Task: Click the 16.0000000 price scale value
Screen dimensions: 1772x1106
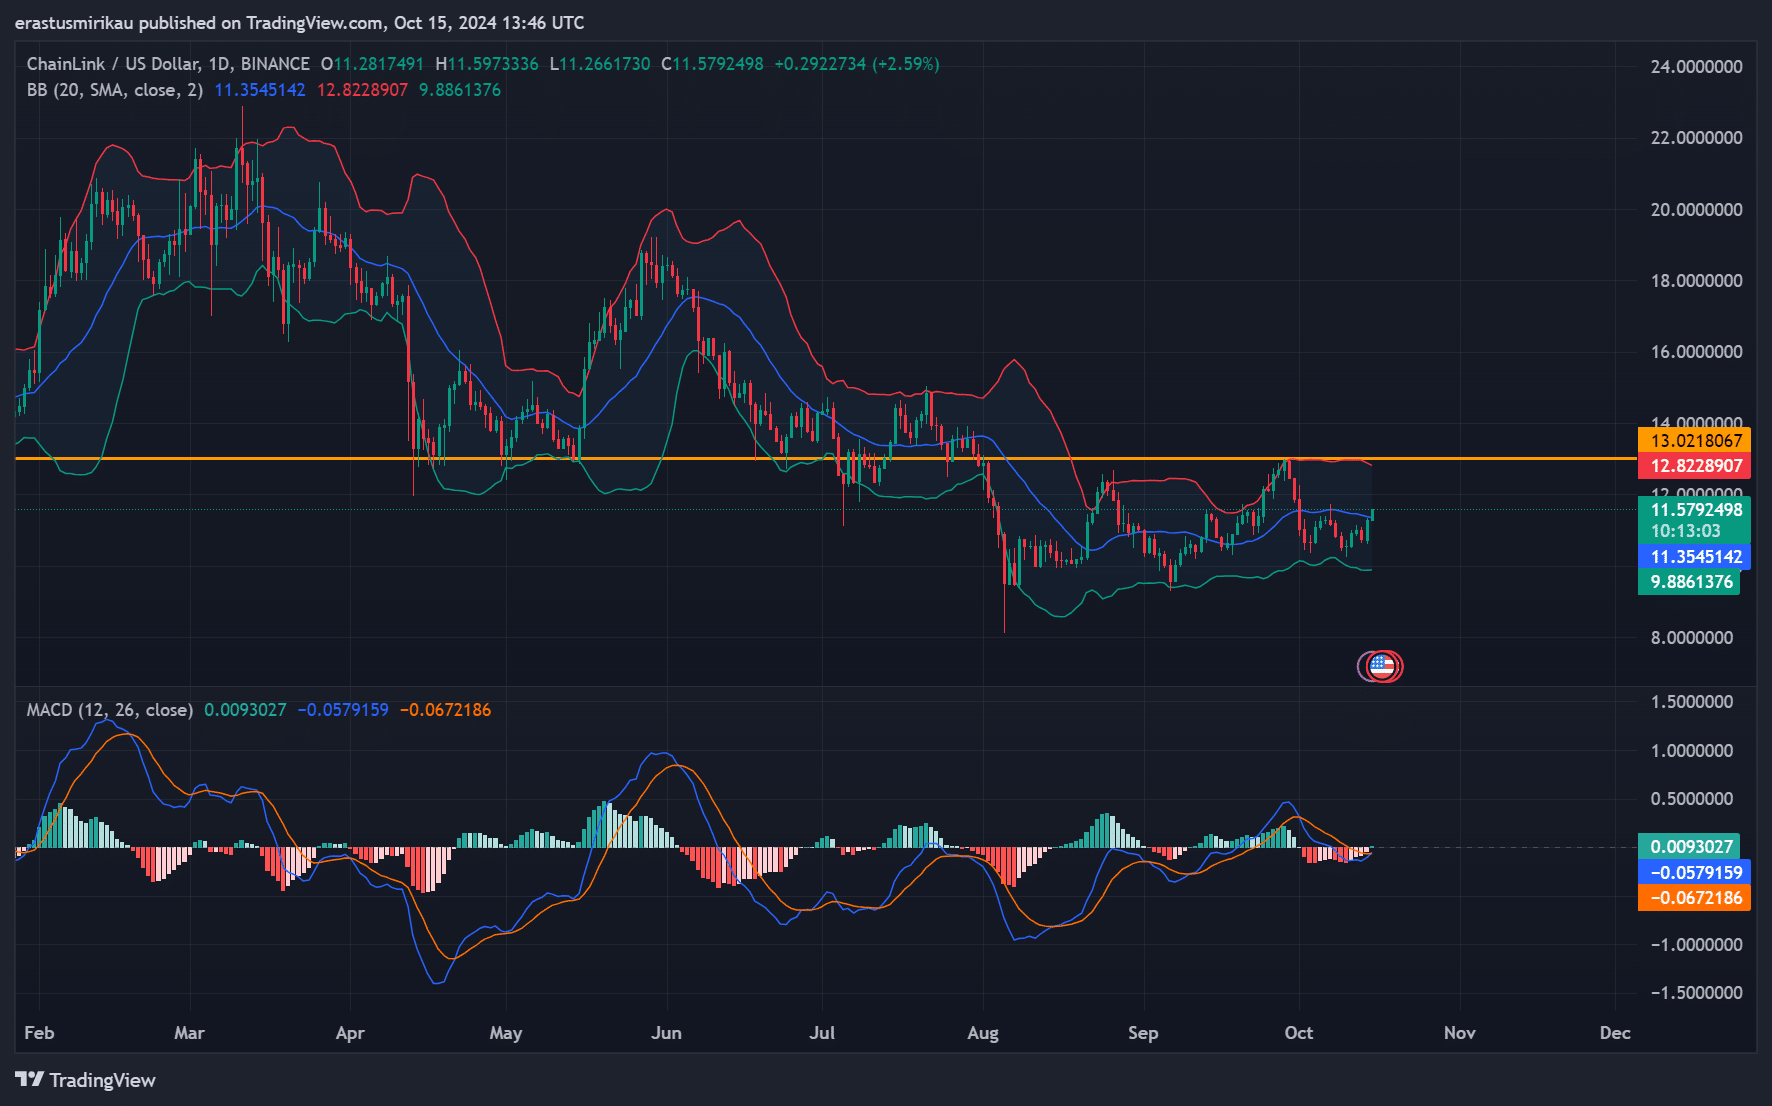Action: pos(1696,352)
